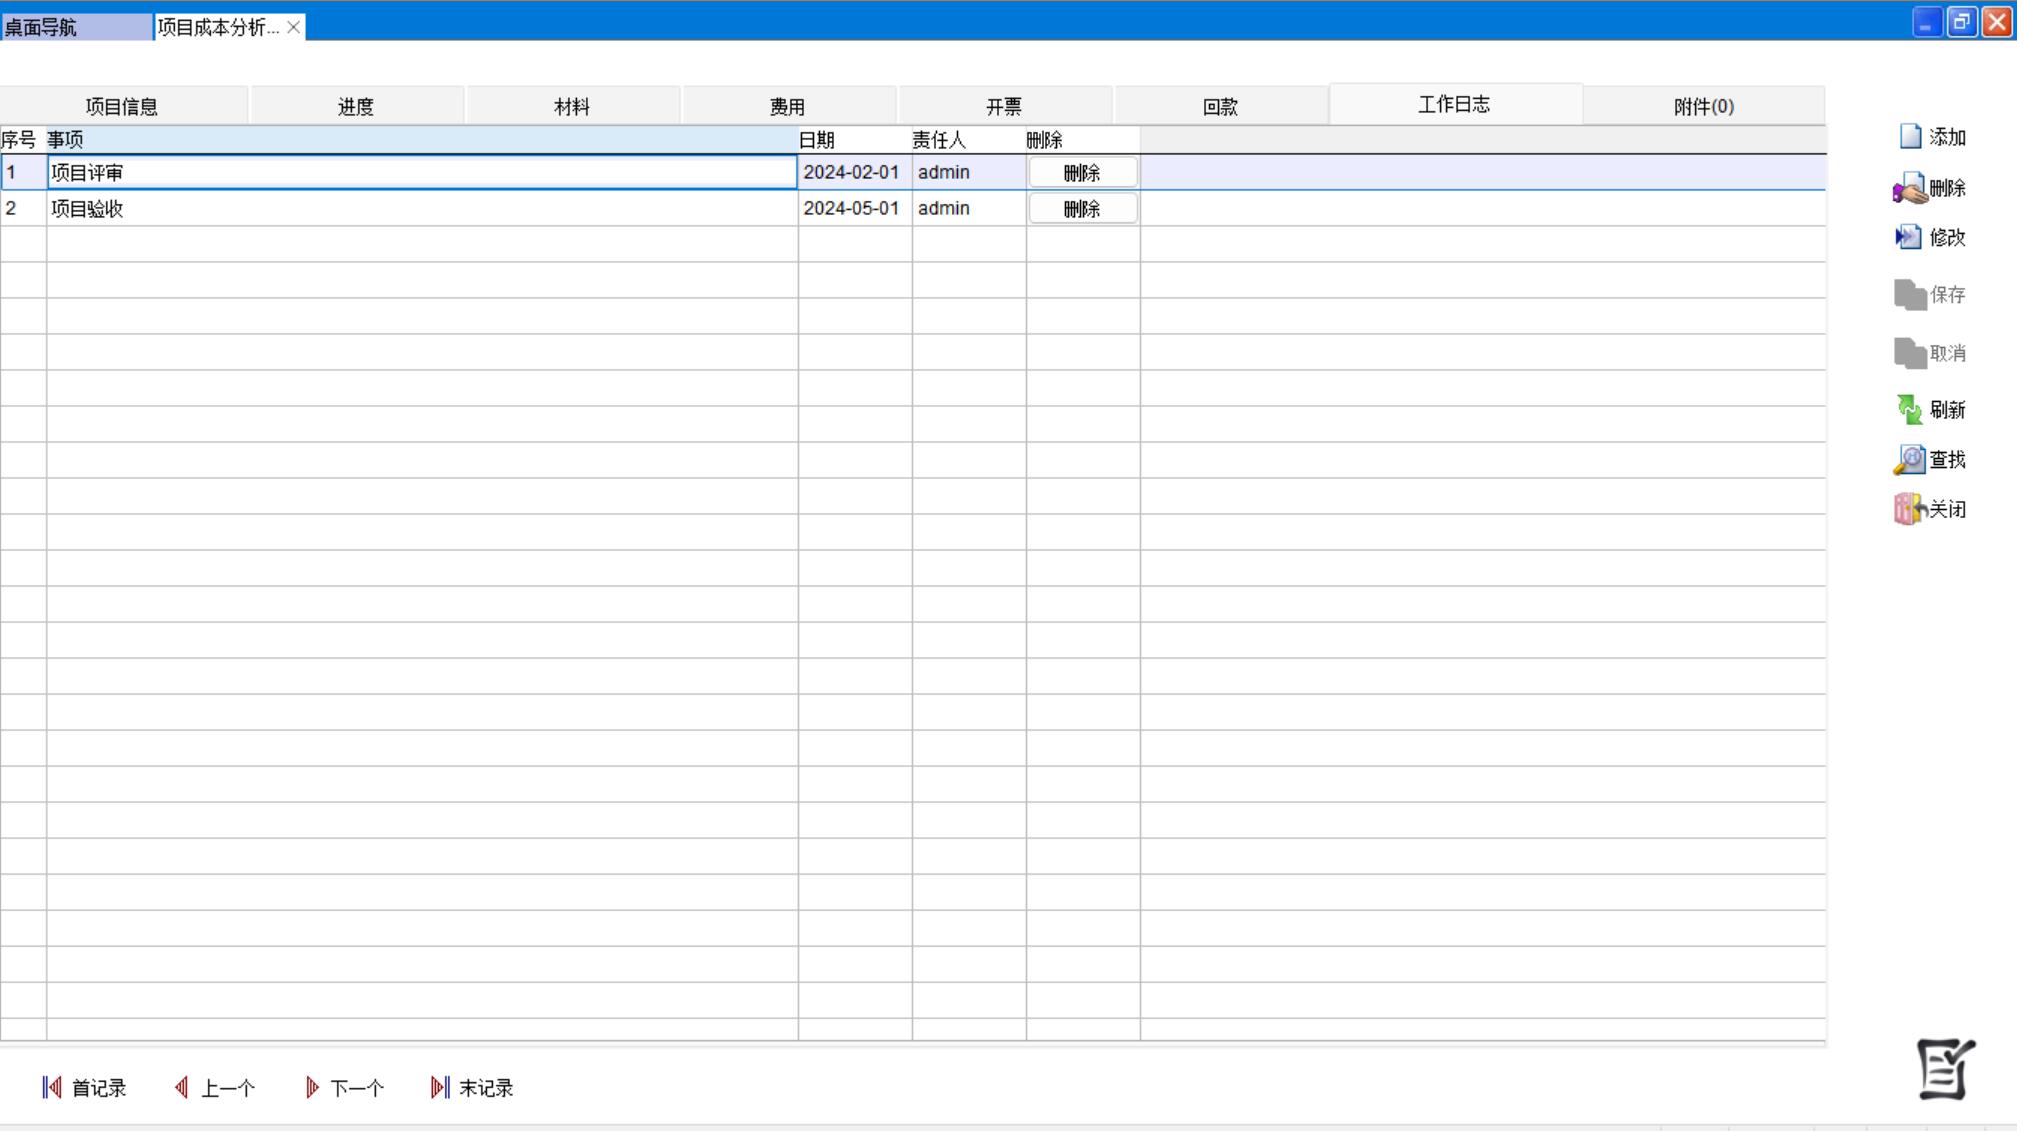Open the 材料 tab
The image size is (2017, 1131).
click(572, 107)
